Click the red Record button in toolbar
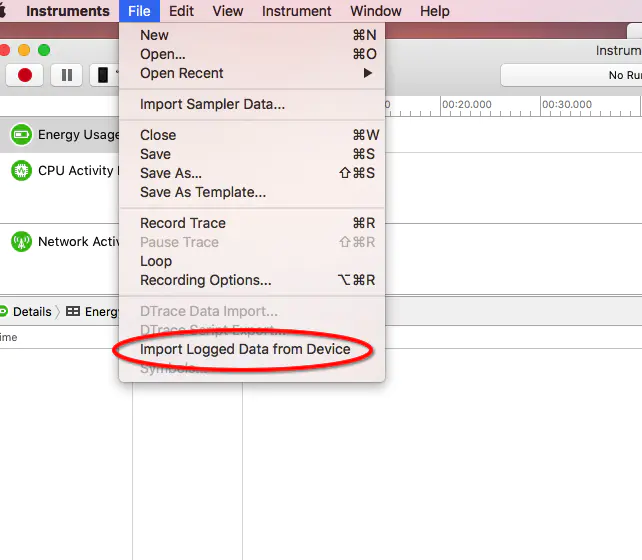 click(x=25, y=75)
